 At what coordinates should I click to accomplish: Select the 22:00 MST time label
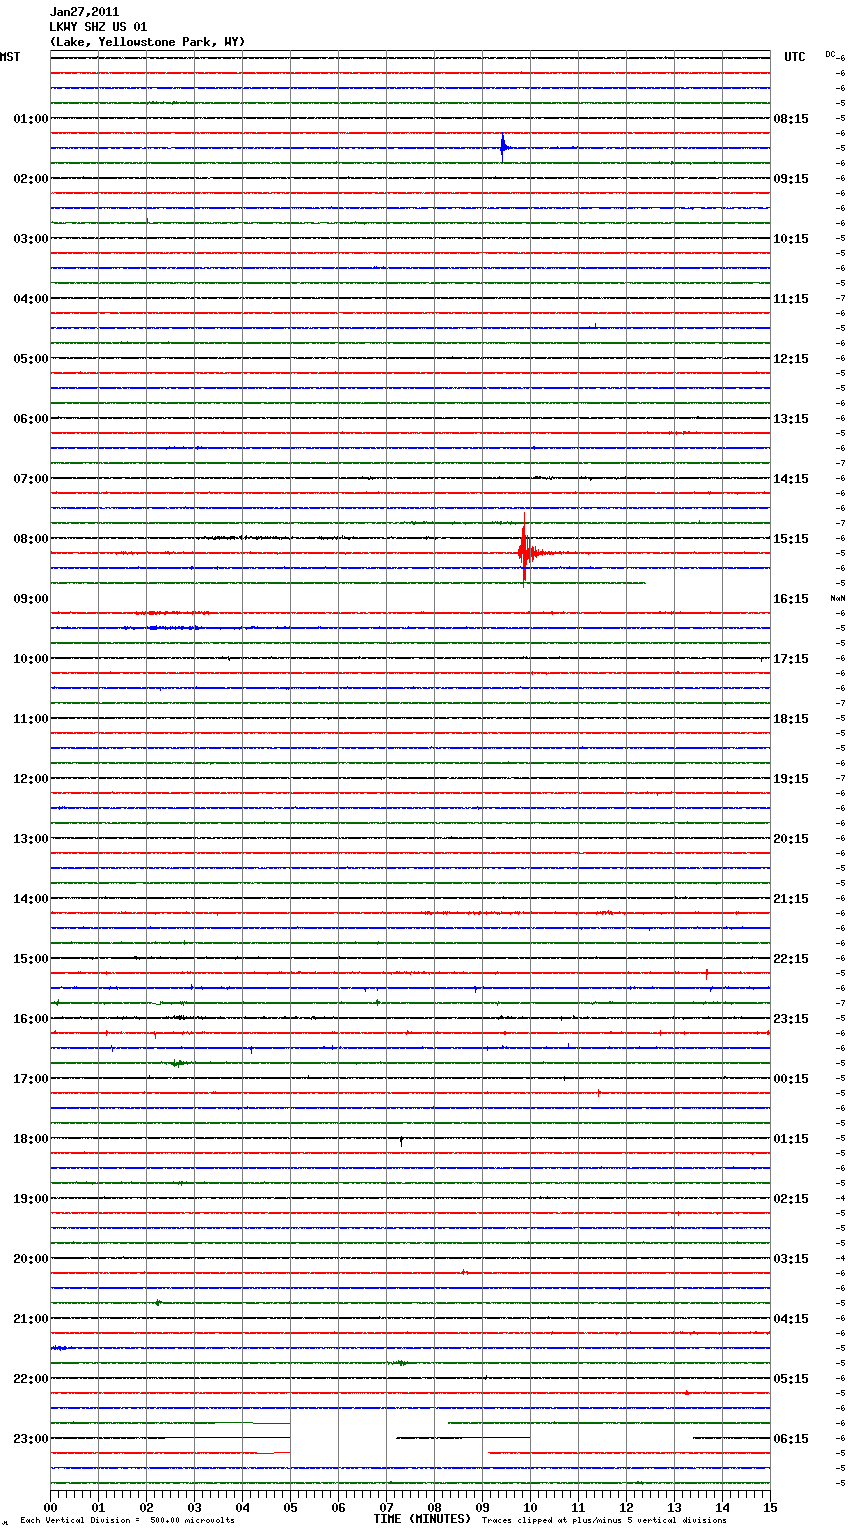tap(30, 1379)
